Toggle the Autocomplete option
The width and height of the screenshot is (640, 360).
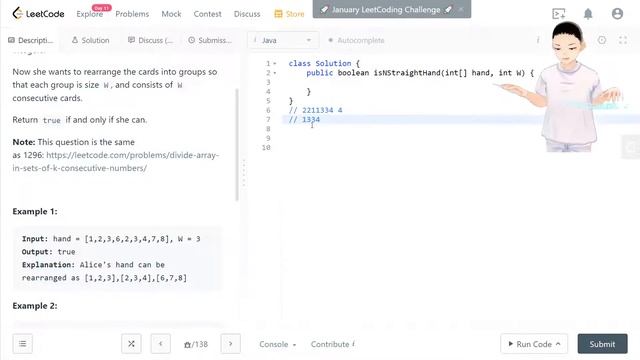point(356,40)
